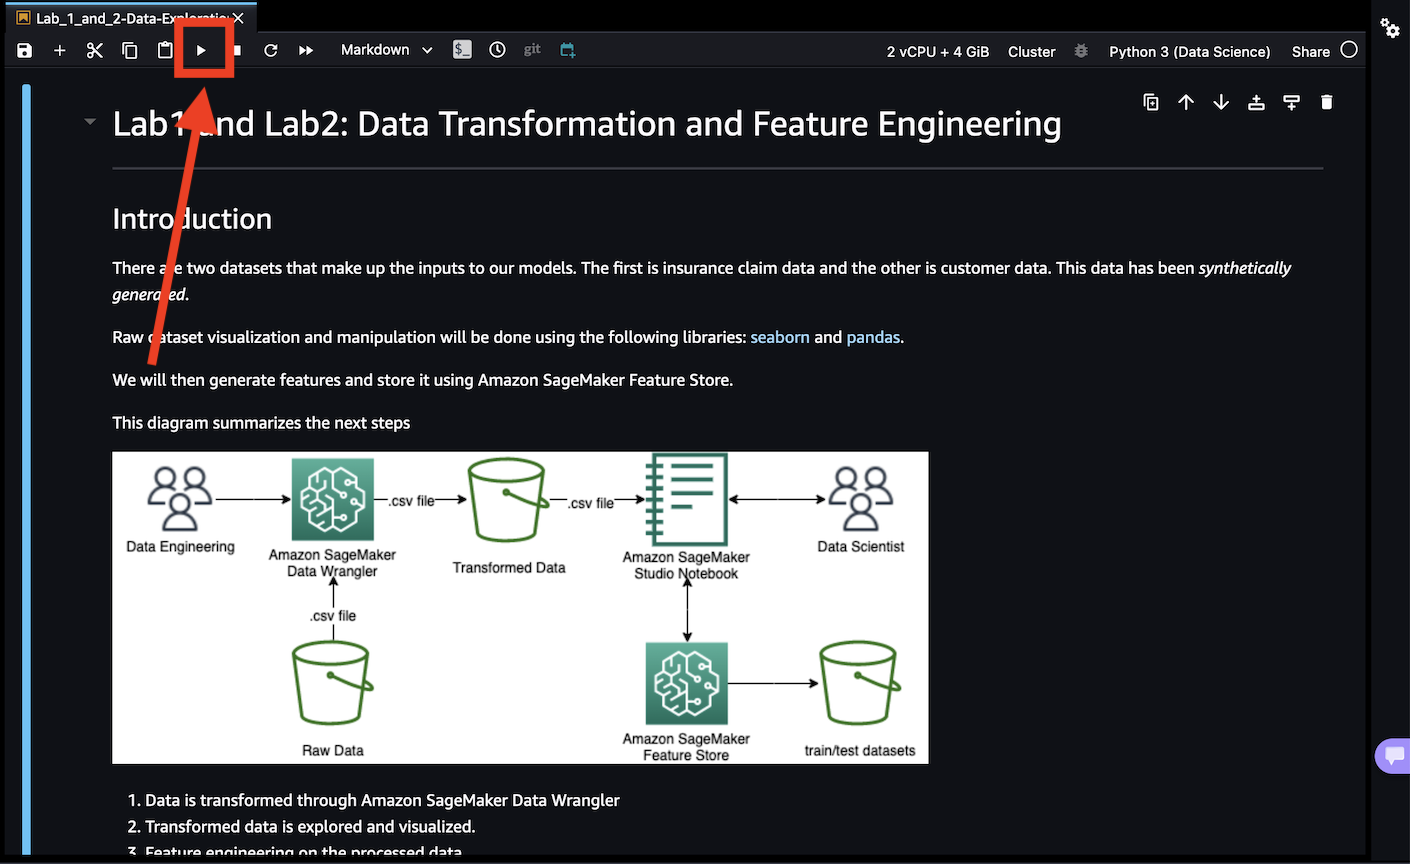The height and width of the screenshot is (864, 1410).
Task: Collapse the Lab1 and Lab2 heading section
Action: pyautogui.click(x=90, y=122)
